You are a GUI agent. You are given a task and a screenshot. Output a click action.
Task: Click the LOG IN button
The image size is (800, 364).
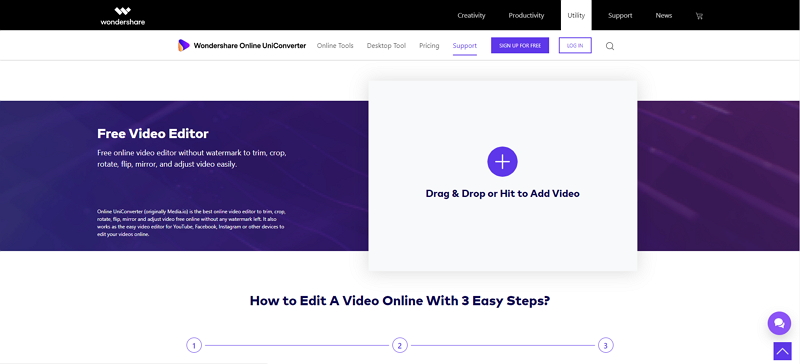click(575, 45)
